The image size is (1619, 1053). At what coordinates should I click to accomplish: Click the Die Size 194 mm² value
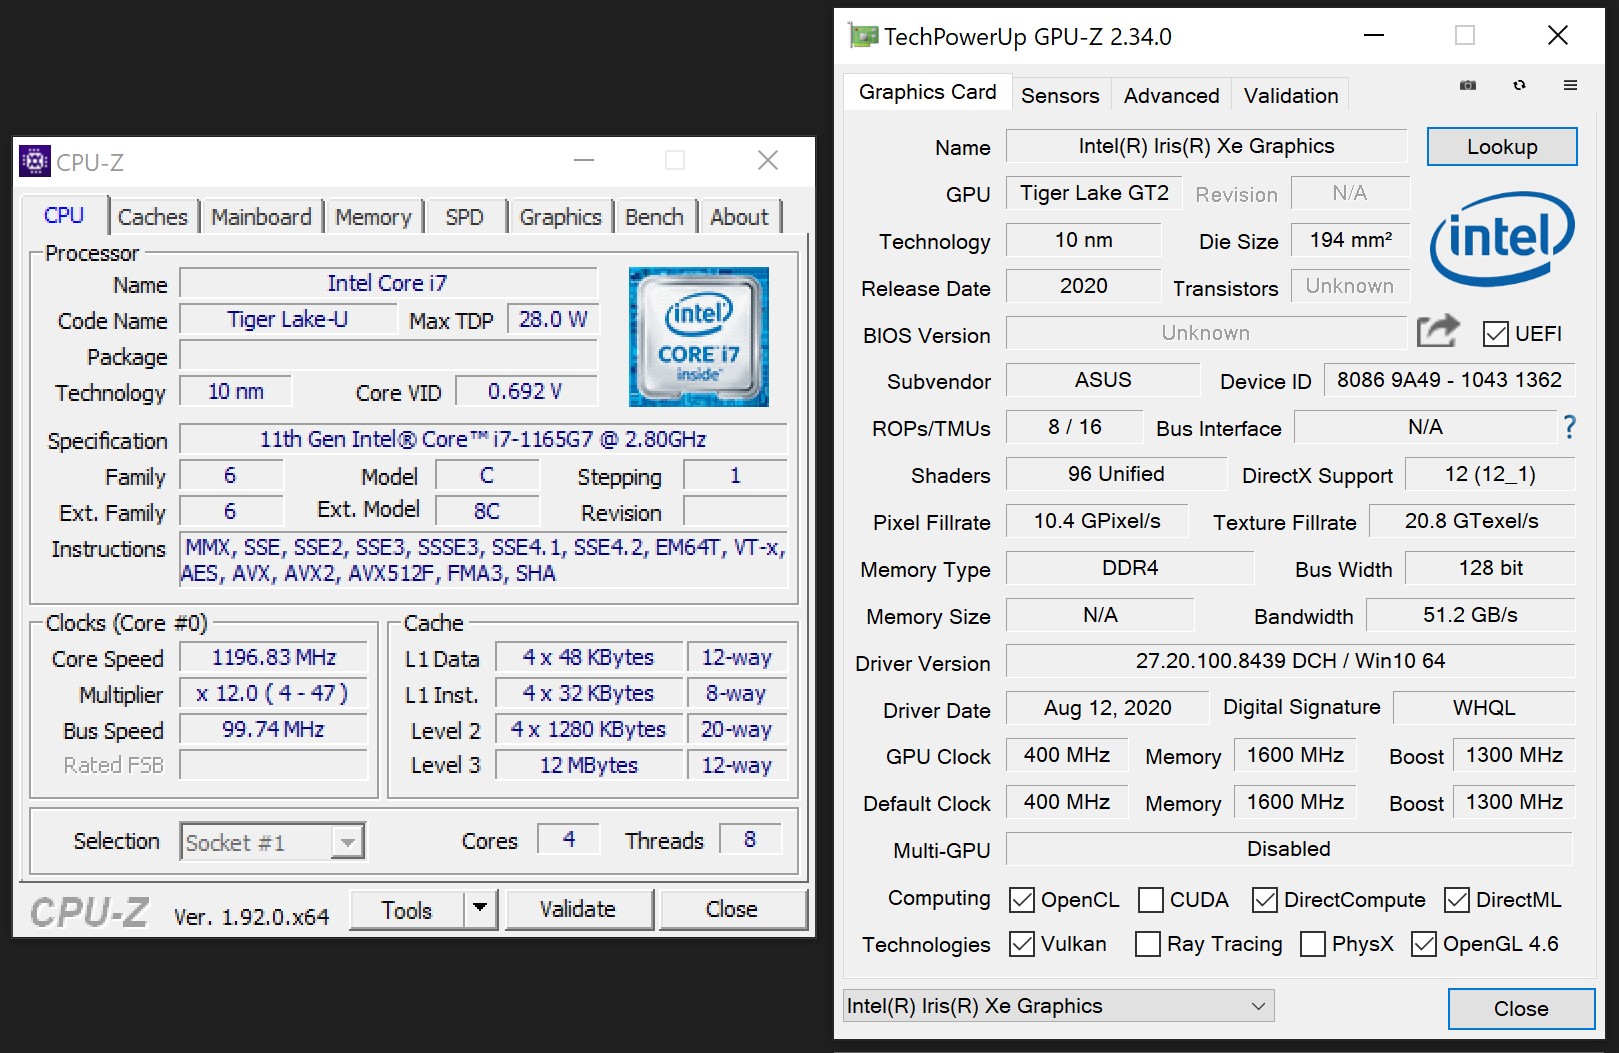coord(1351,240)
